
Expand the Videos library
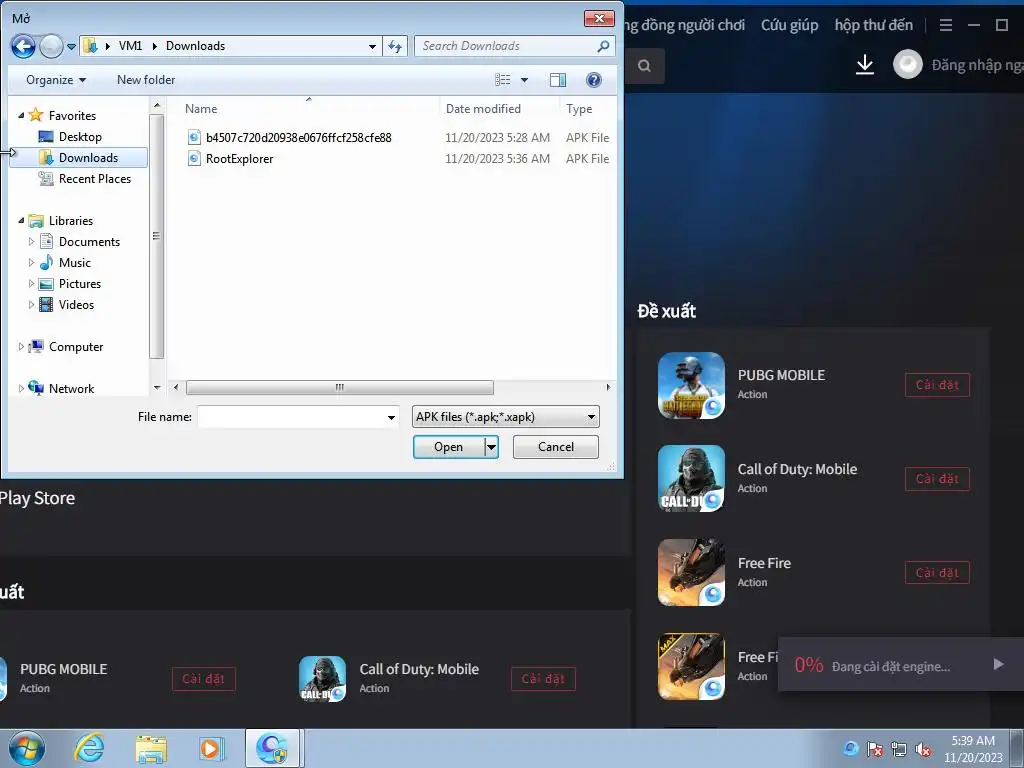tap(31, 304)
